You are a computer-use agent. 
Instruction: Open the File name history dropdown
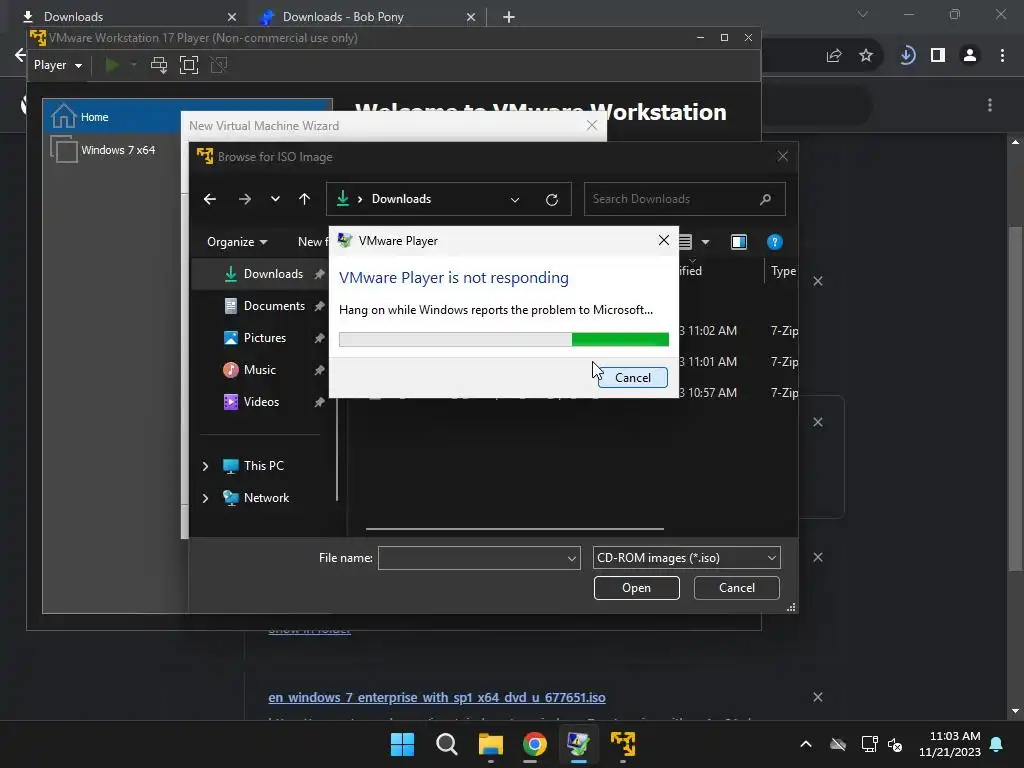tap(571, 558)
